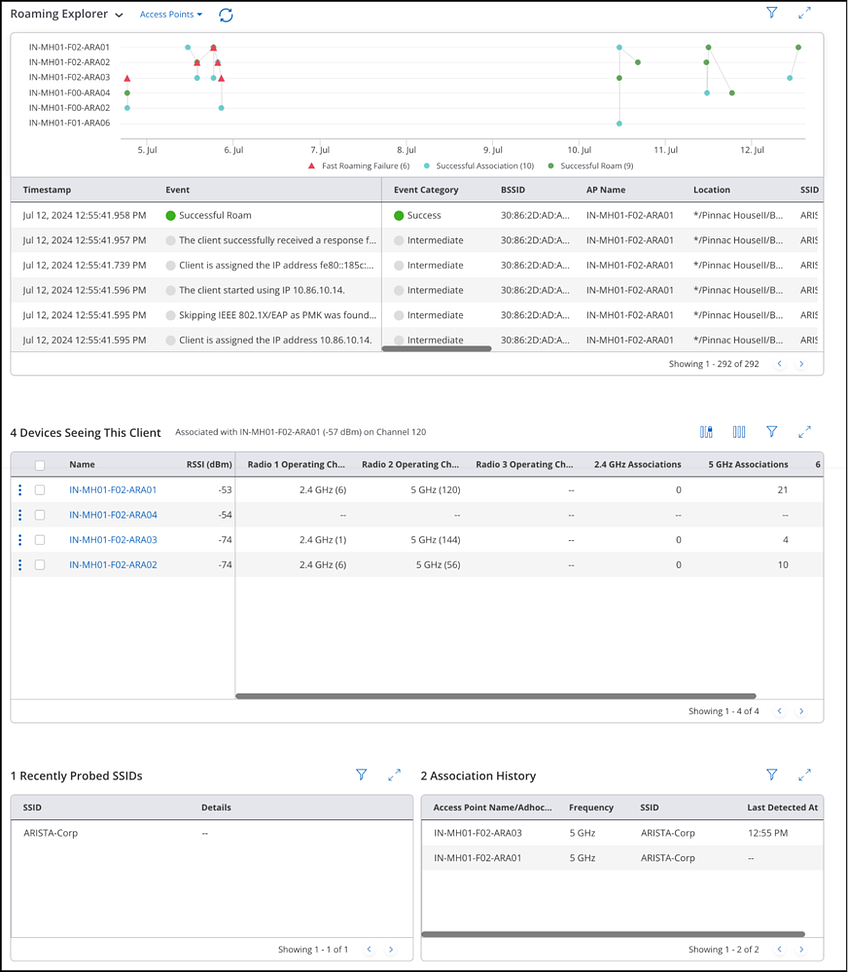The height and width of the screenshot is (972, 848).
Task: Click horizontal scrollbar in roaming events table
Action: (x=436, y=349)
